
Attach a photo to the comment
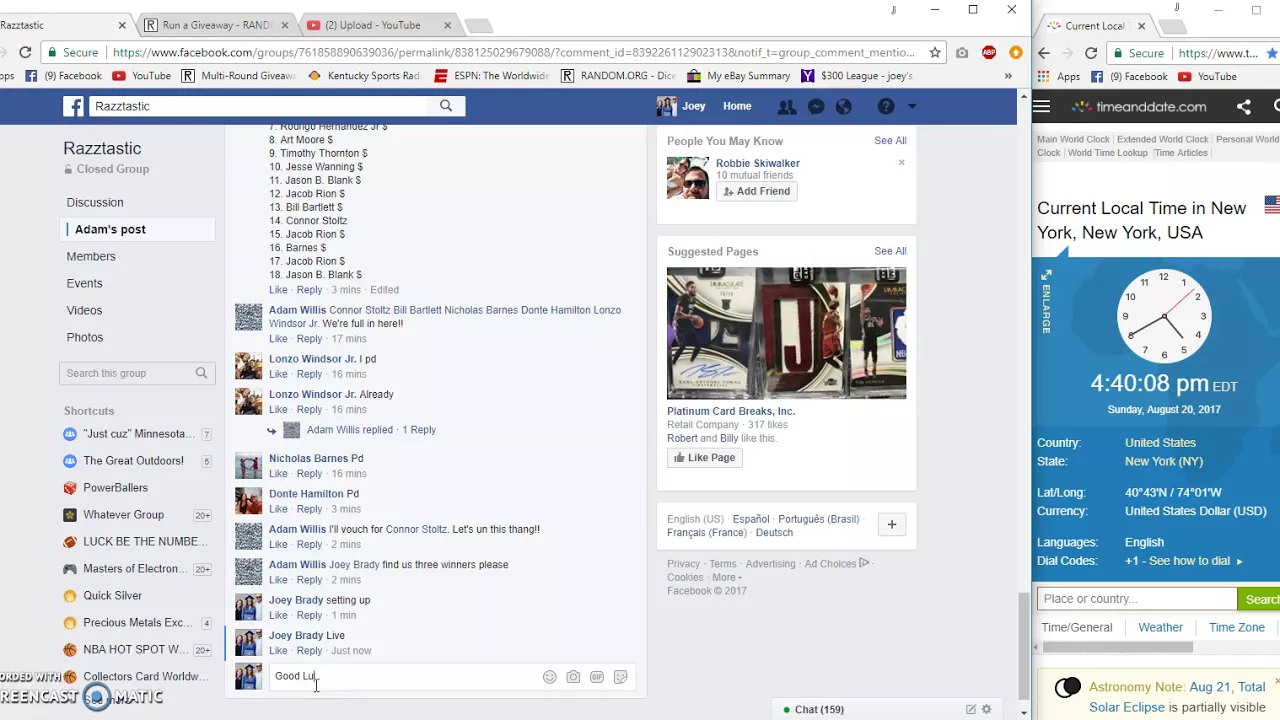pyautogui.click(x=573, y=677)
